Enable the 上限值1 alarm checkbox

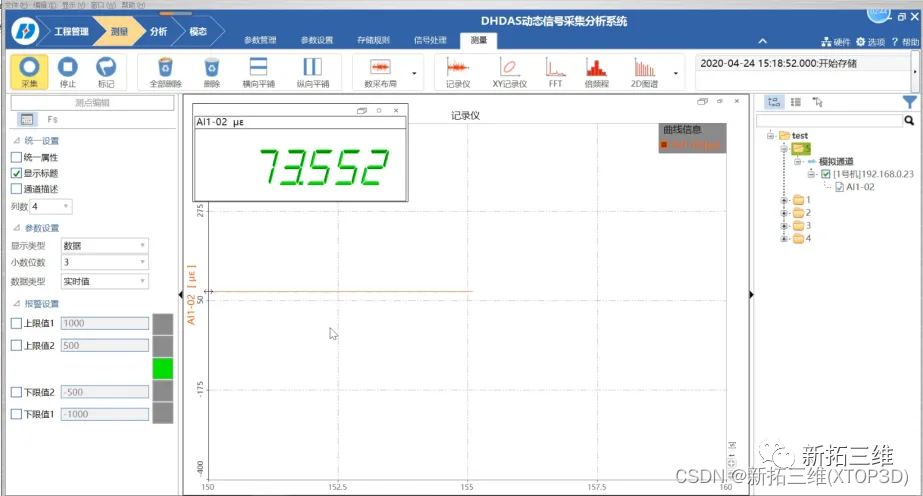(16, 323)
